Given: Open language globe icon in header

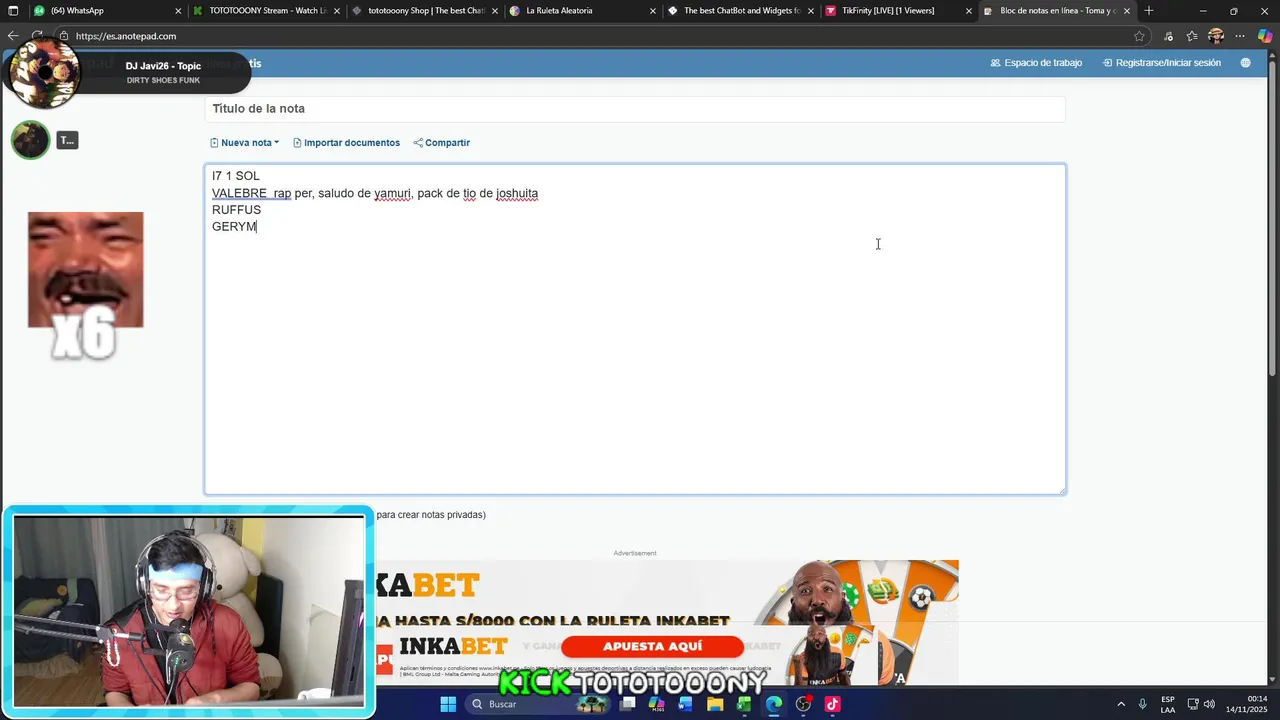Looking at the screenshot, I should click(1245, 63).
